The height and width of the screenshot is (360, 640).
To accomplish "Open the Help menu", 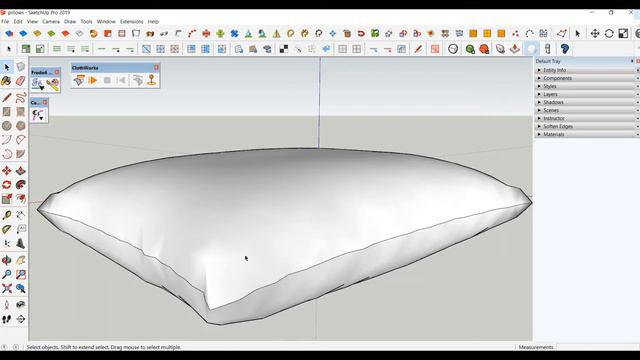I will point(153,22).
